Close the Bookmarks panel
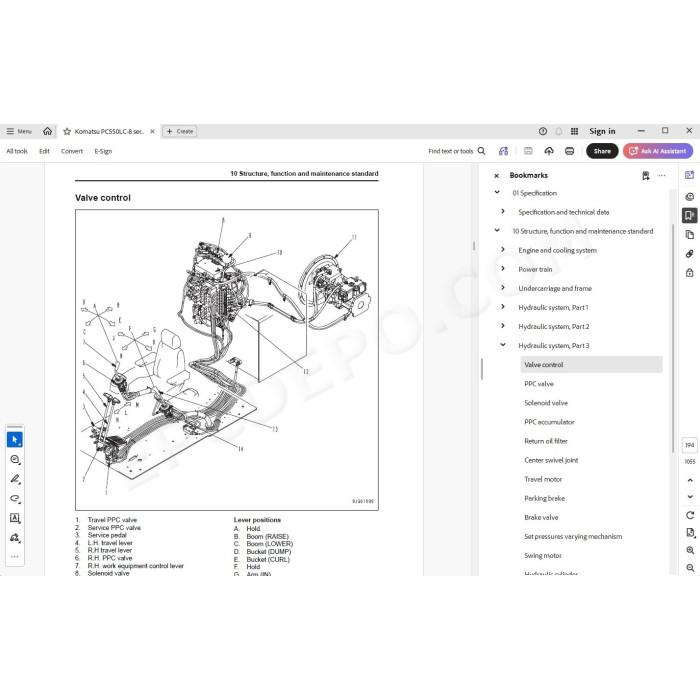Screen dimensions: 700x700 (x=496, y=176)
